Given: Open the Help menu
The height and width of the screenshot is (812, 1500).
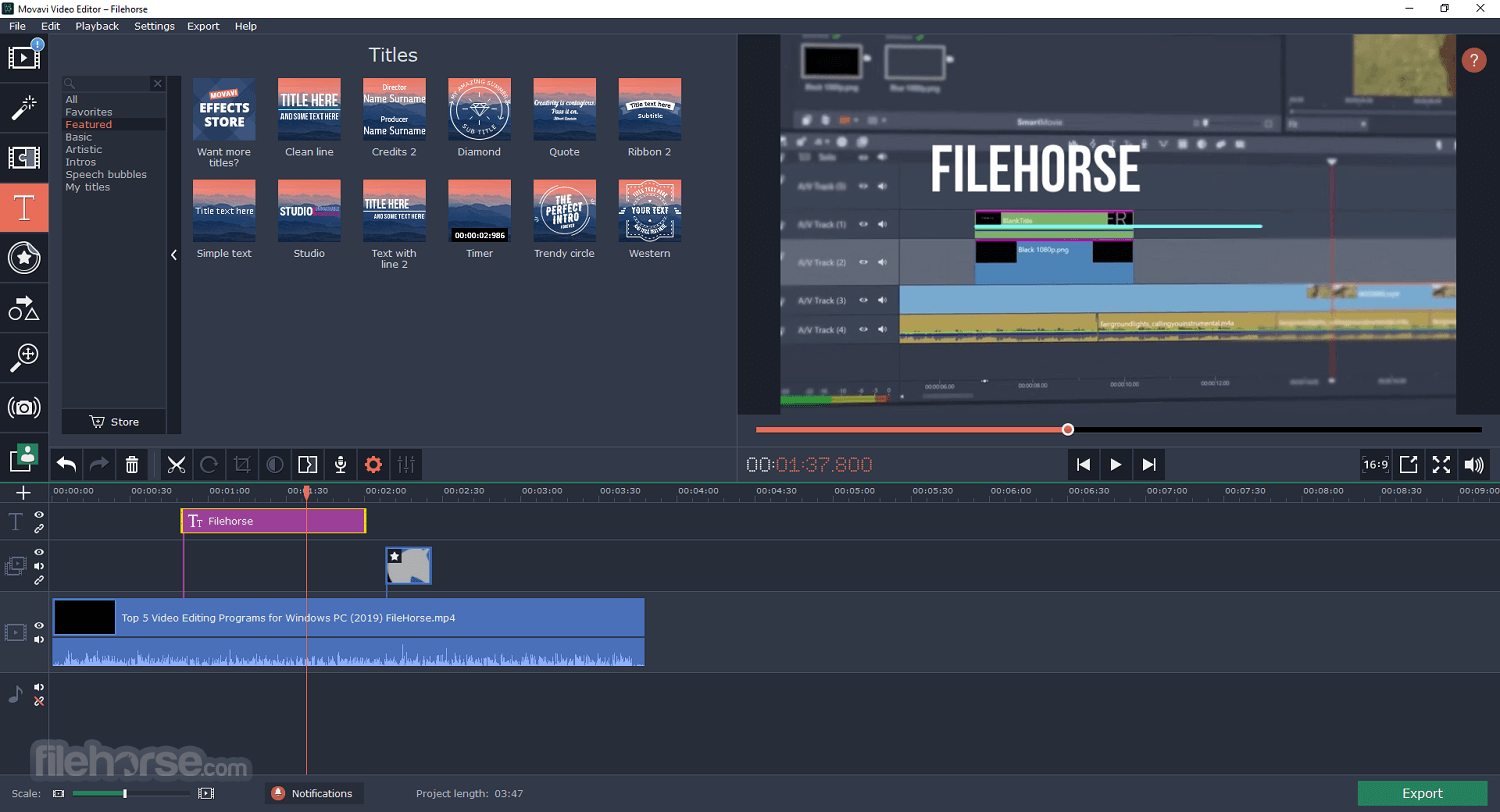Looking at the screenshot, I should 246,26.
